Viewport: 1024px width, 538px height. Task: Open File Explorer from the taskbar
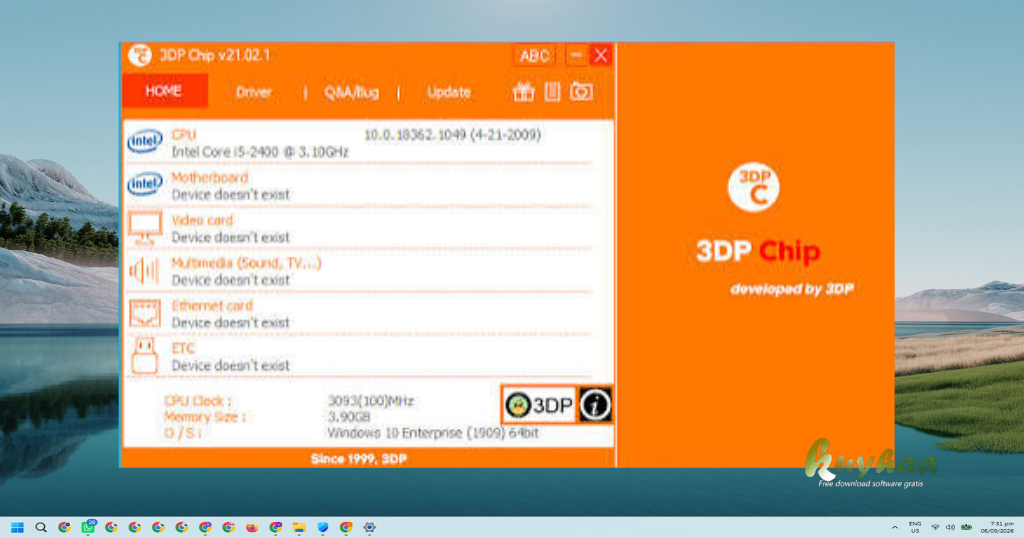[299, 528]
